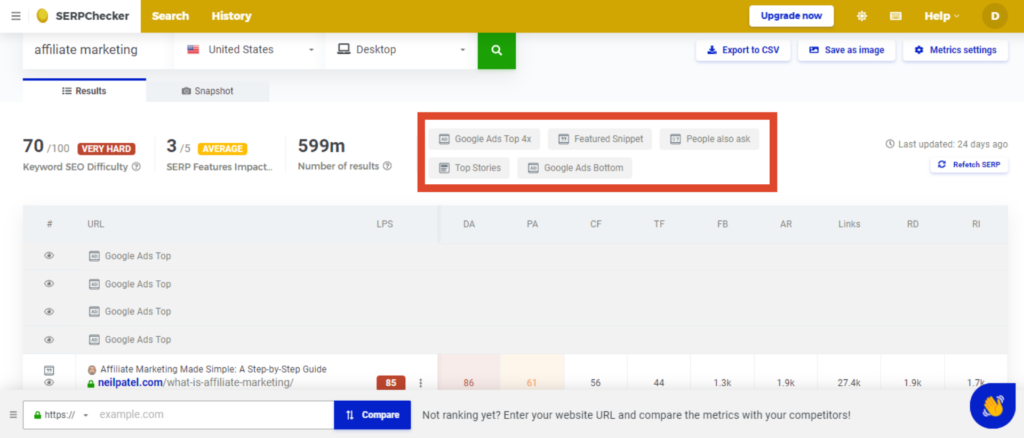Toggle the theme brightness icon
Image resolution: width=1024 pixels, height=438 pixels.
point(862,16)
